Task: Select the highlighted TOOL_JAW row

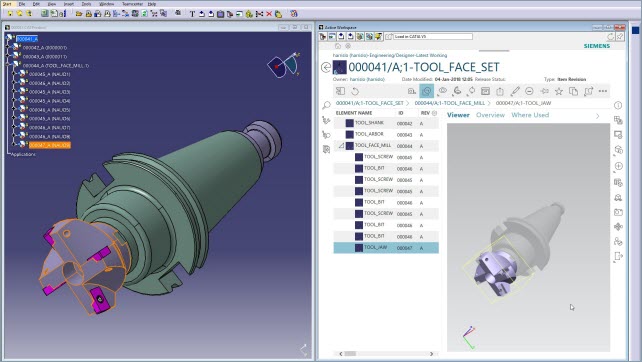Action: tap(386, 248)
